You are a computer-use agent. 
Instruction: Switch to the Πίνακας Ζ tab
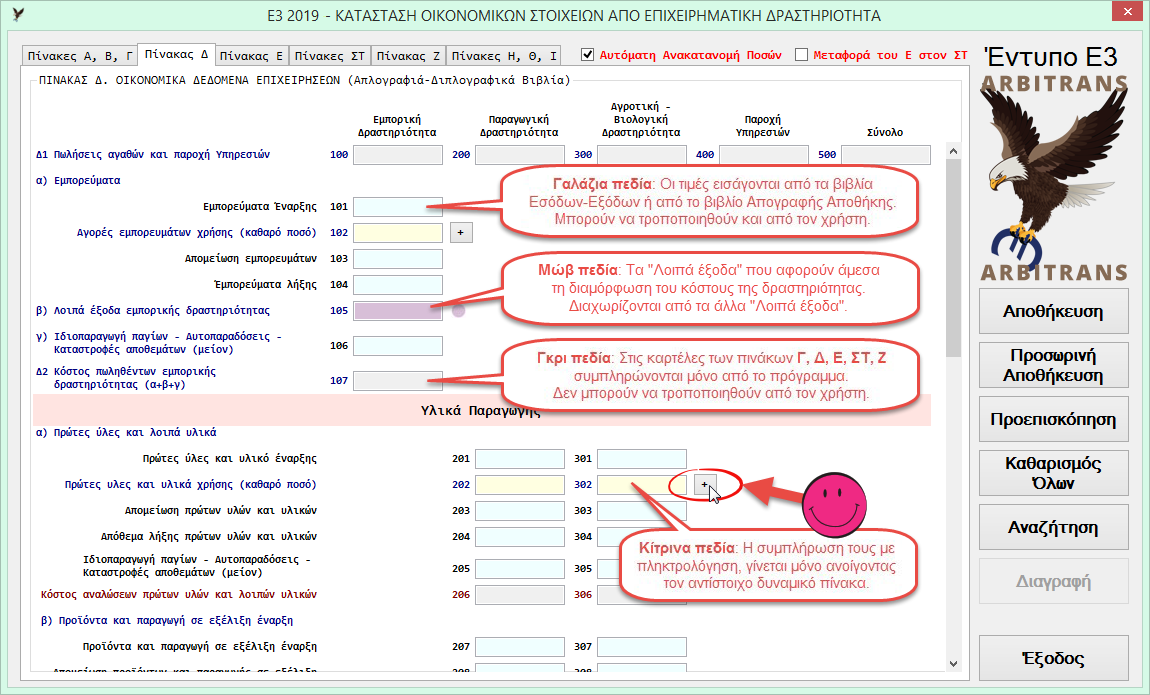(408, 56)
